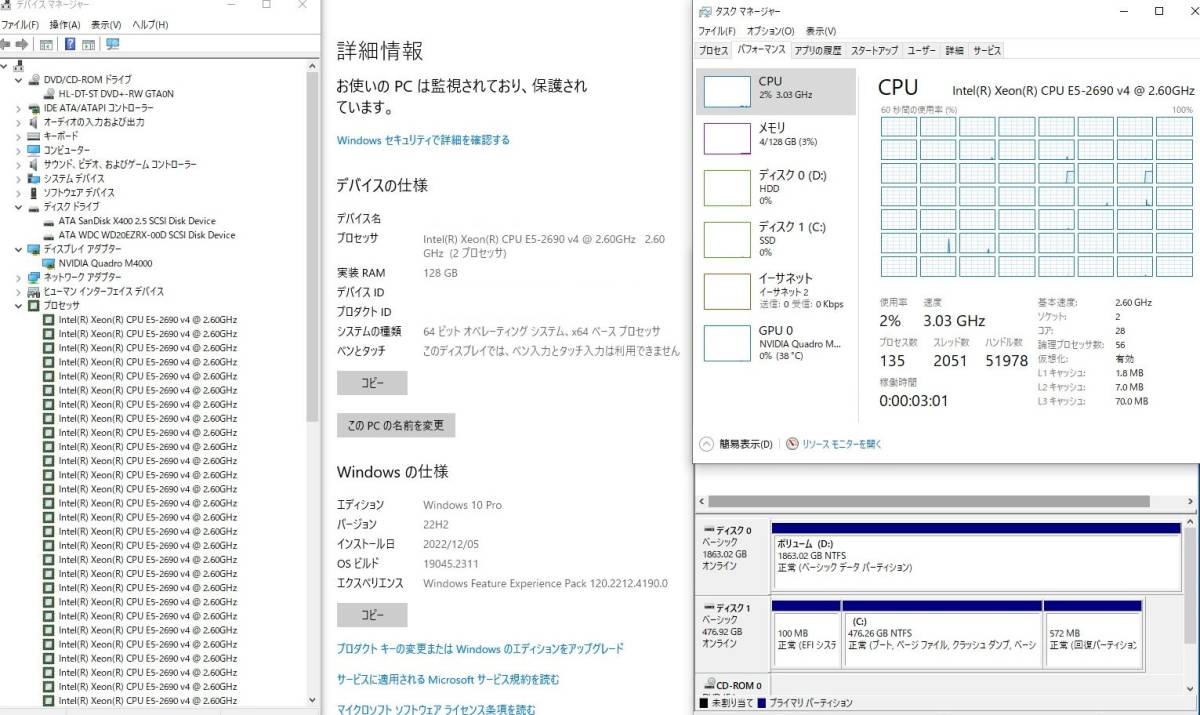Click the scan for hardware changes toolbar icon
The width and height of the screenshot is (1200, 715).
click(110, 44)
